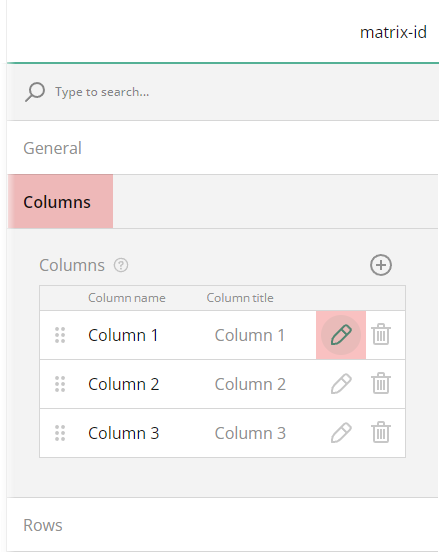
Task: Delete Column 1 with the trash icon
Action: click(381, 334)
